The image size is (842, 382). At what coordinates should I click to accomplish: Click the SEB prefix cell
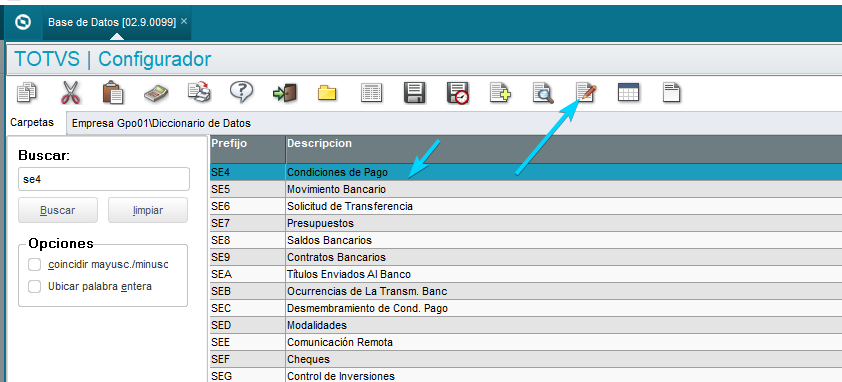click(248, 291)
